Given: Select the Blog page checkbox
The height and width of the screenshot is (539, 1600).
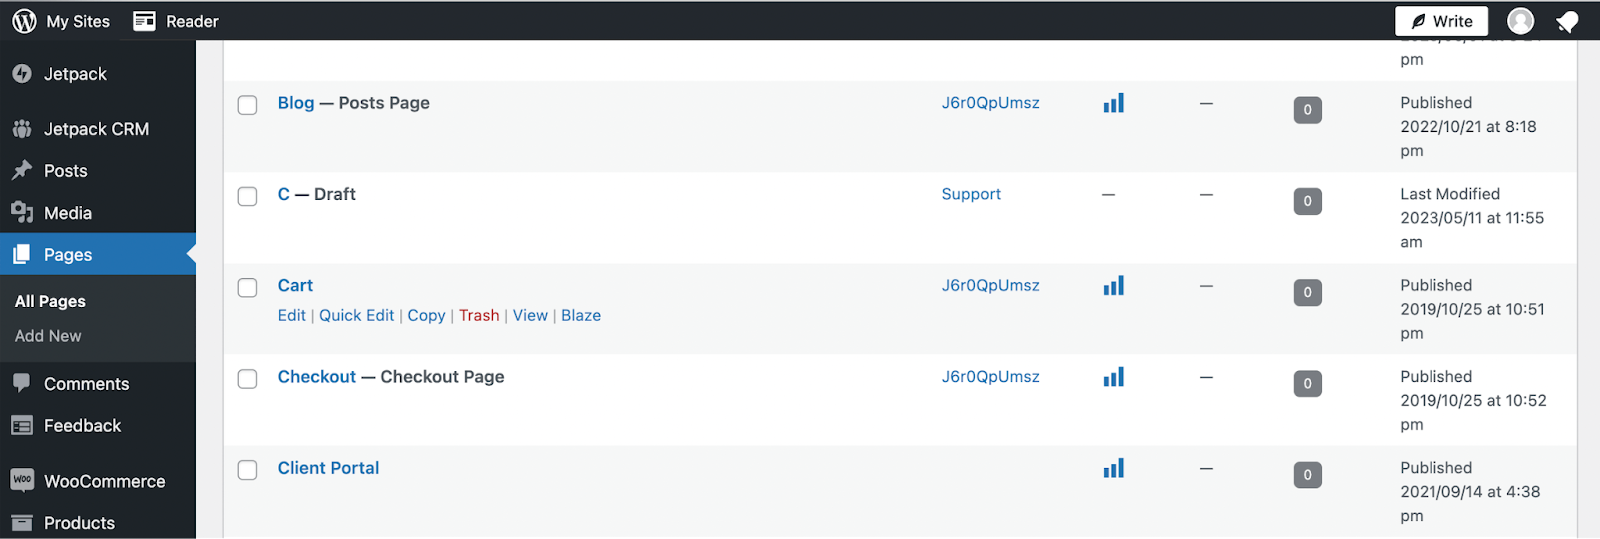Looking at the screenshot, I should tap(247, 105).
